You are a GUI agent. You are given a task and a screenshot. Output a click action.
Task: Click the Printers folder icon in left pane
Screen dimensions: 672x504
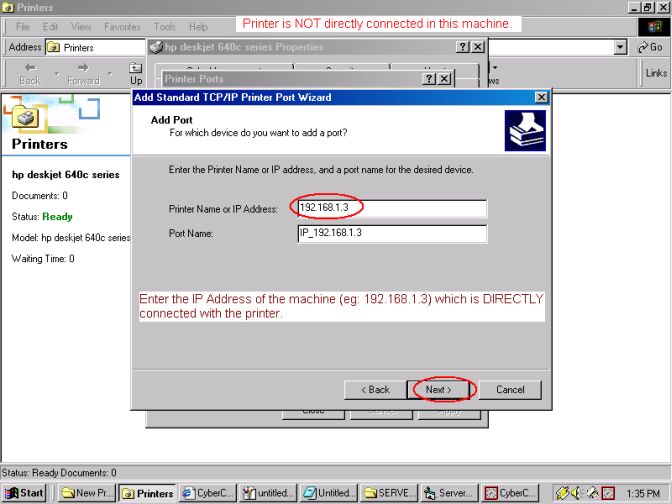[28, 117]
